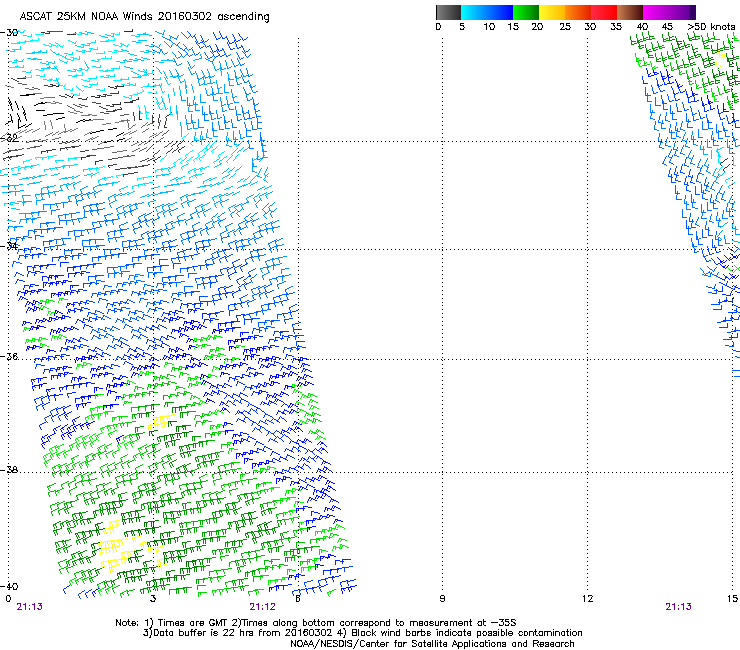The height and width of the screenshot is (650, 740).
Task: Click the '>50 knots' legend label
Action: point(711,27)
